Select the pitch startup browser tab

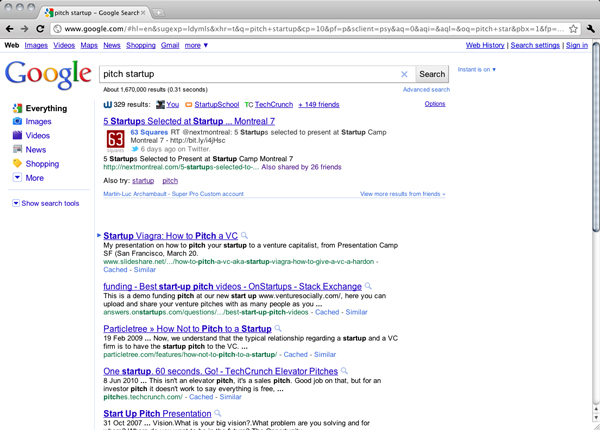95,13
